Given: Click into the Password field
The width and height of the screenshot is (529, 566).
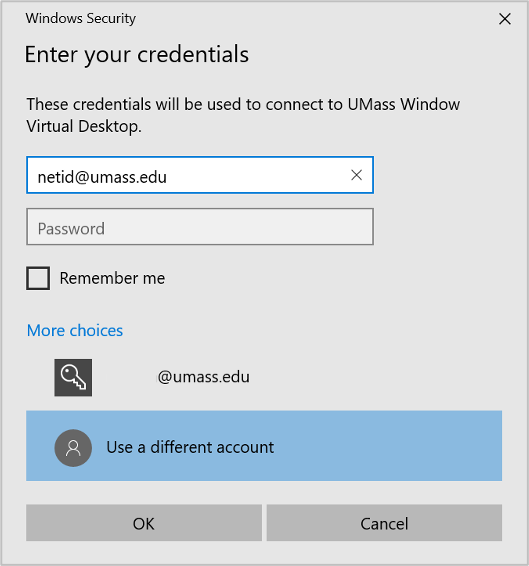Looking at the screenshot, I should tap(200, 227).
